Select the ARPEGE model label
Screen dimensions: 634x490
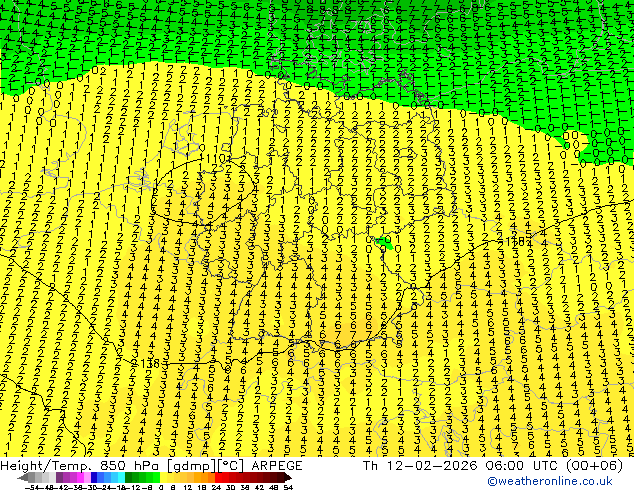(x=277, y=466)
